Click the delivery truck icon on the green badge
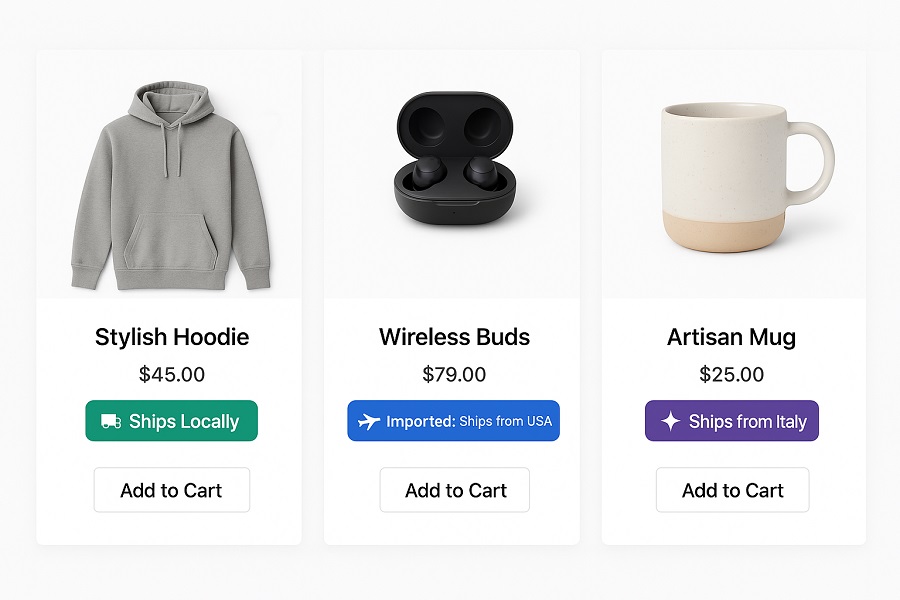The height and width of the screenshot is (600, 900). click(111, 421)
